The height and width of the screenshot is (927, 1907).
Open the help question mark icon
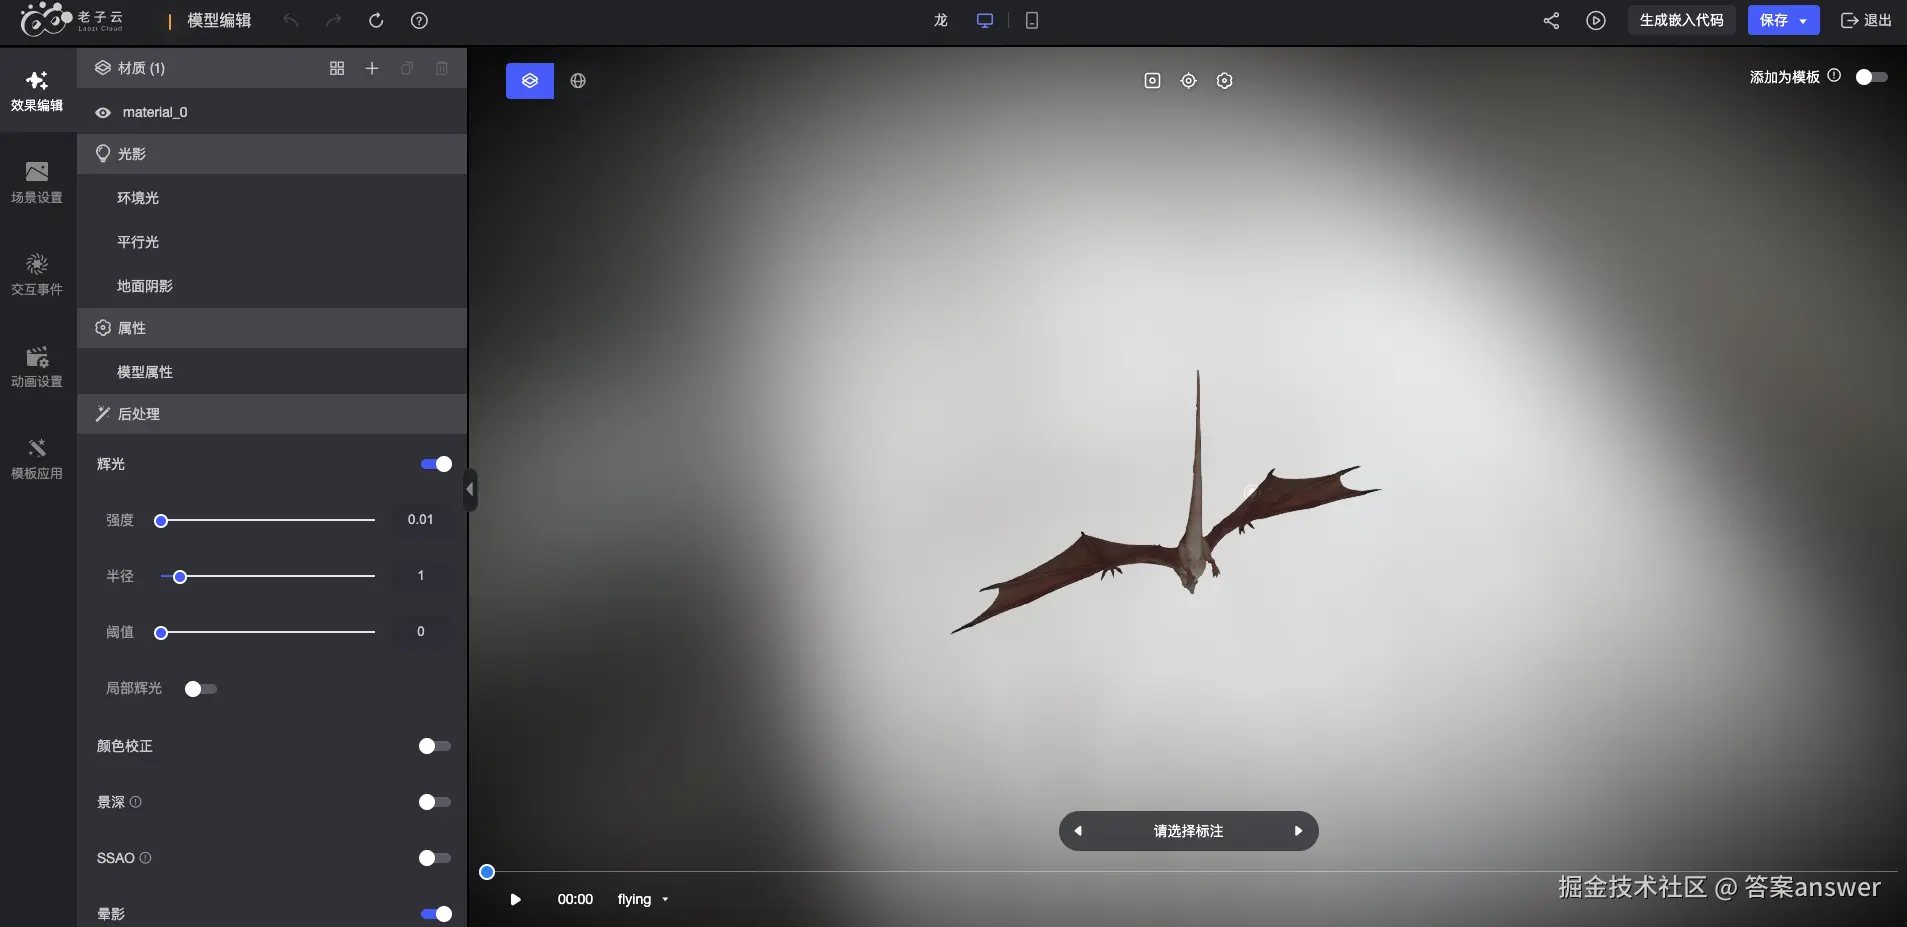[x=420, y=20]
